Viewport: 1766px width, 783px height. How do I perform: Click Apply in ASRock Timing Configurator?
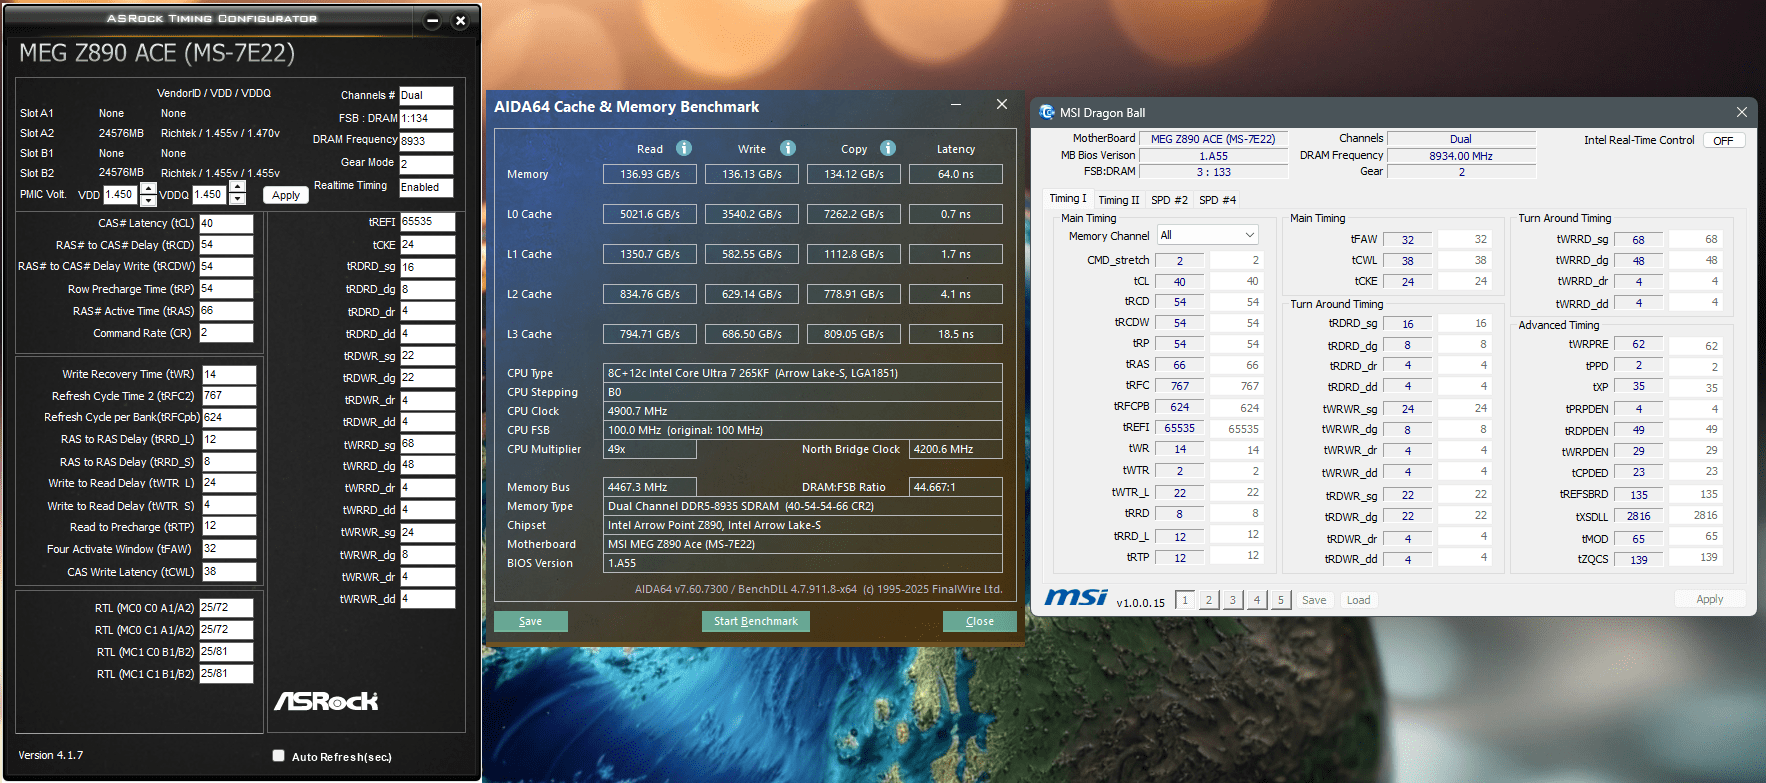tap(286, 195)
